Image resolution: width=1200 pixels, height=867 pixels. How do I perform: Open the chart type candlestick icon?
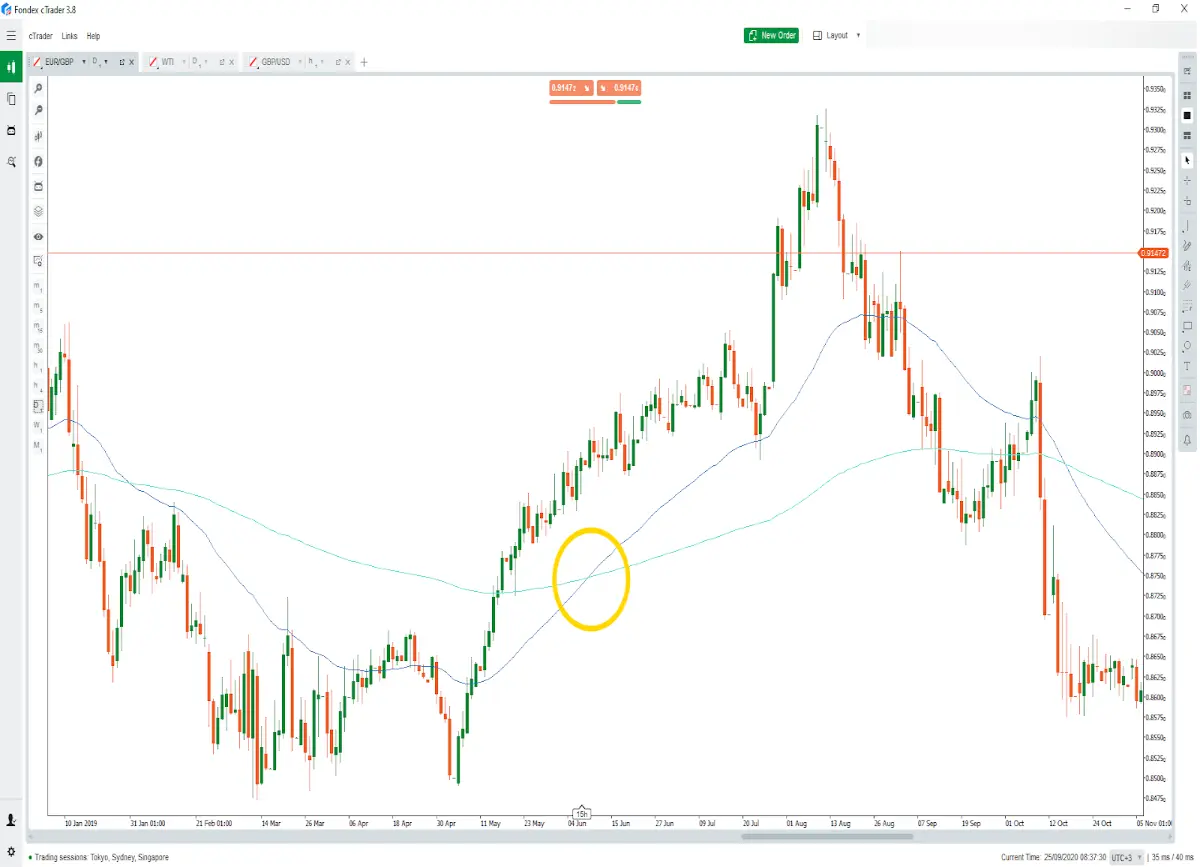pos(38,135)
